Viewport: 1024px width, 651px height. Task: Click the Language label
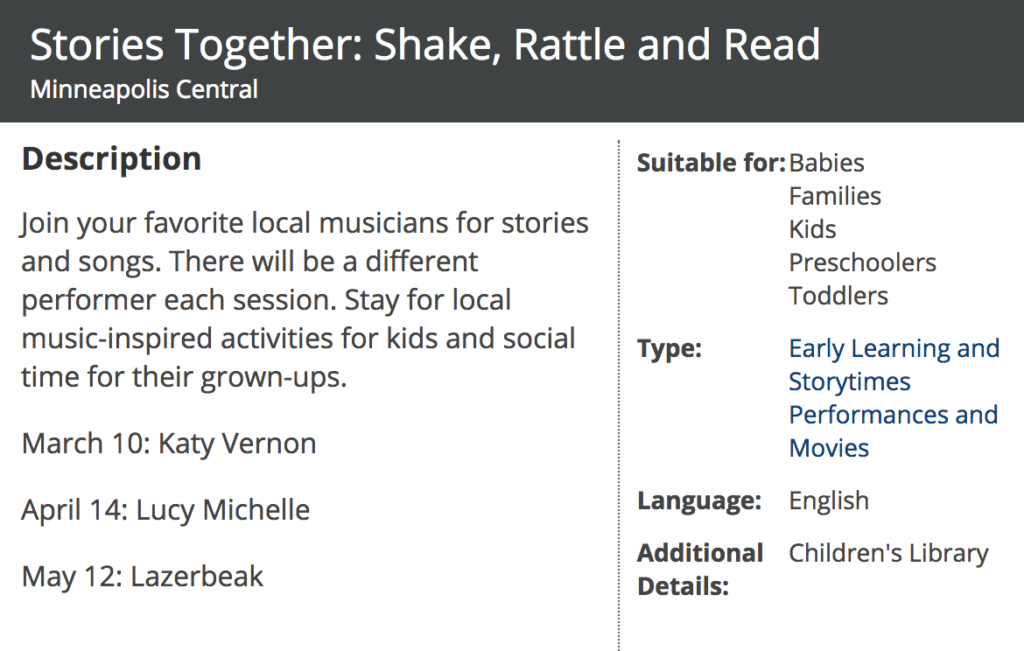(x=699, y=501)
